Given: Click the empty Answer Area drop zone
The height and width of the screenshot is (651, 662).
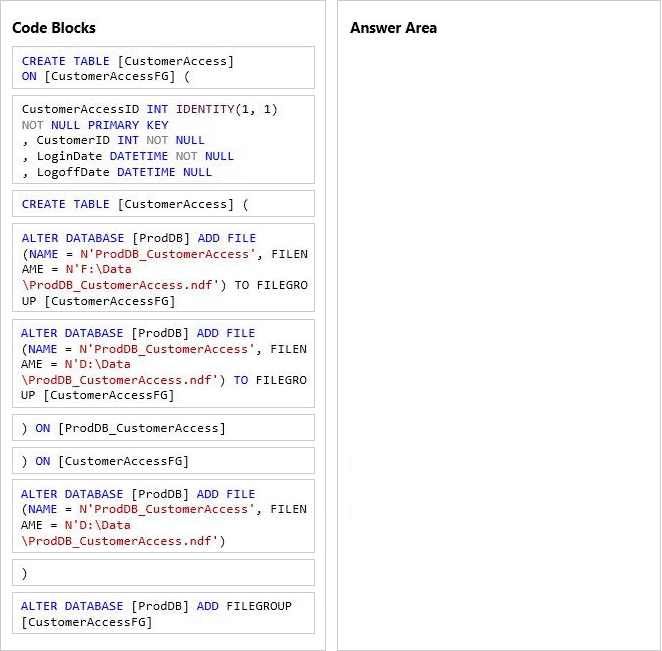Looking at the screenshot, I should 498,340.
